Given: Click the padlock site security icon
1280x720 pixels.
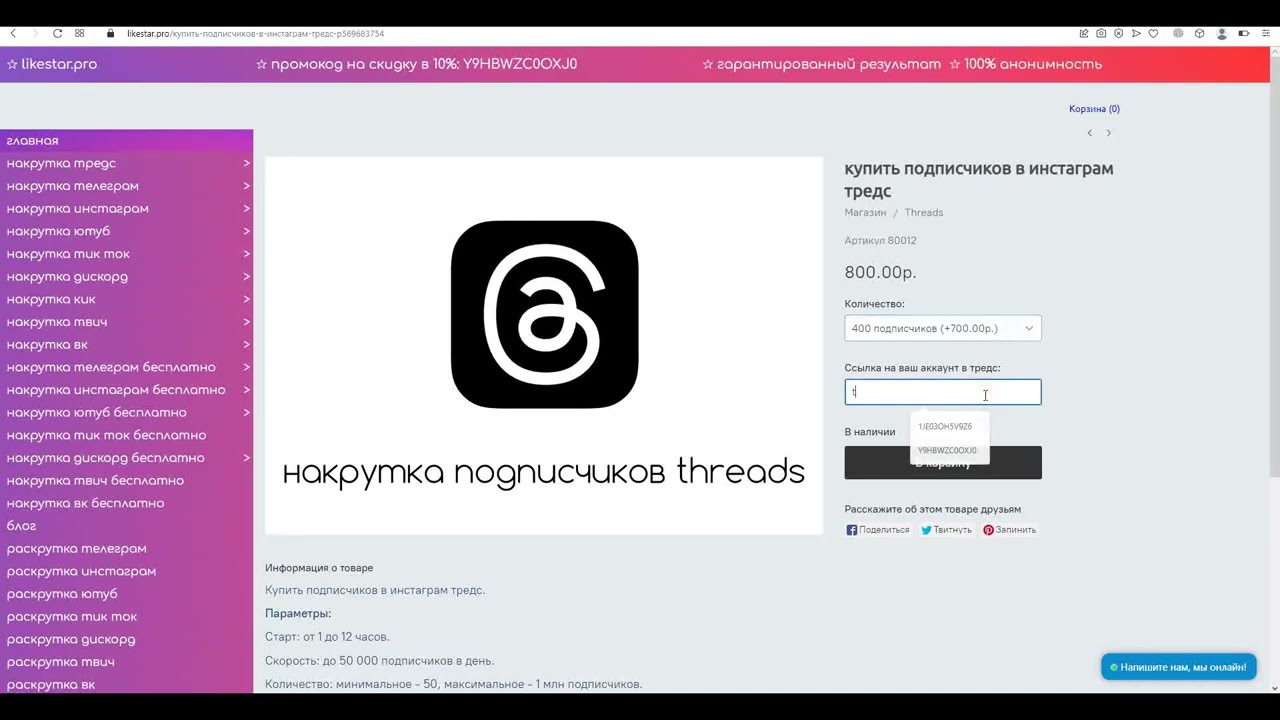Looking at the screenshot, I should (x=110, y=33).
